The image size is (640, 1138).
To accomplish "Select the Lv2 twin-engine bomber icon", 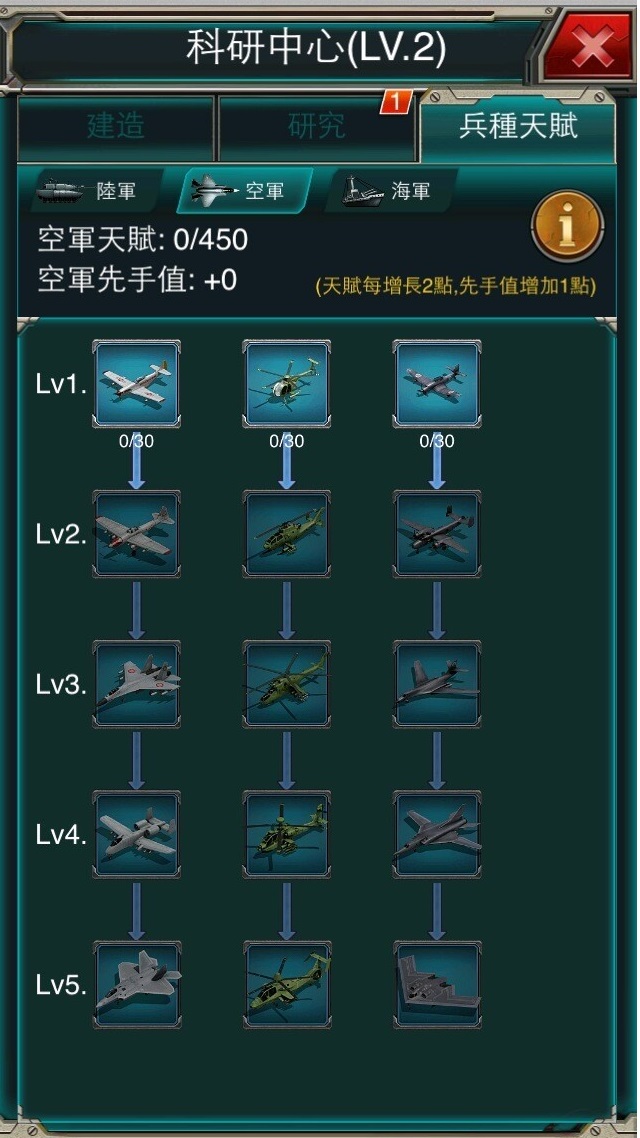I will coord(437,534).
